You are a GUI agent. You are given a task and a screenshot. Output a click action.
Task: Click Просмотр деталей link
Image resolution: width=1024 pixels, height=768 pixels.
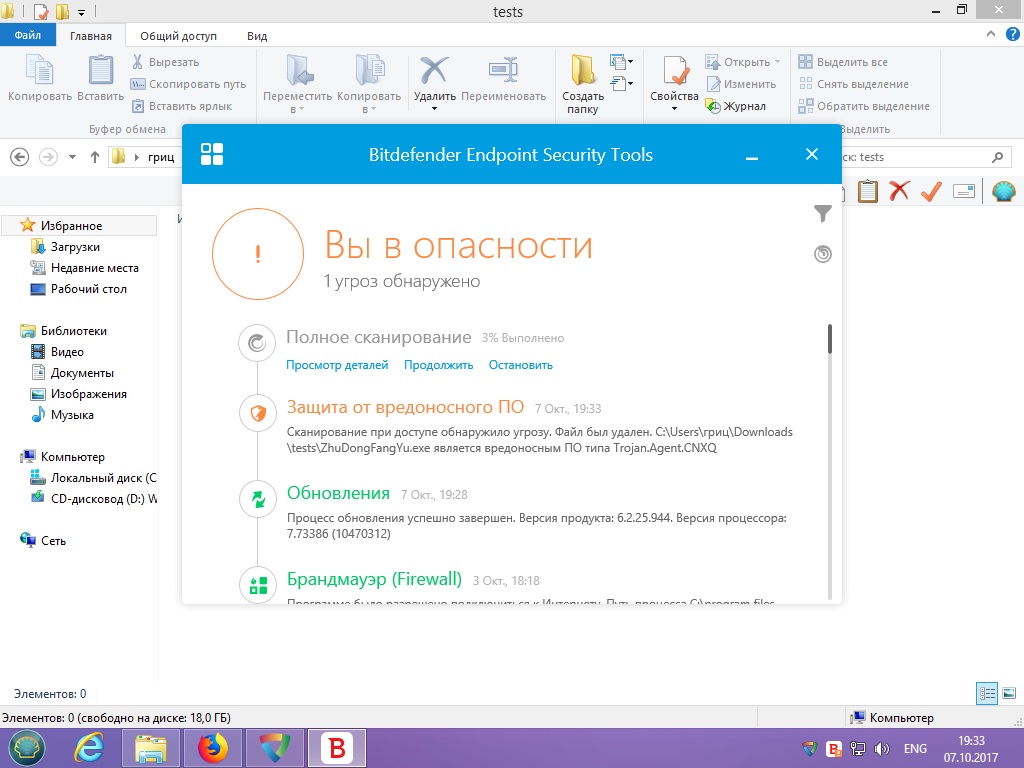[x=337, y=365]
